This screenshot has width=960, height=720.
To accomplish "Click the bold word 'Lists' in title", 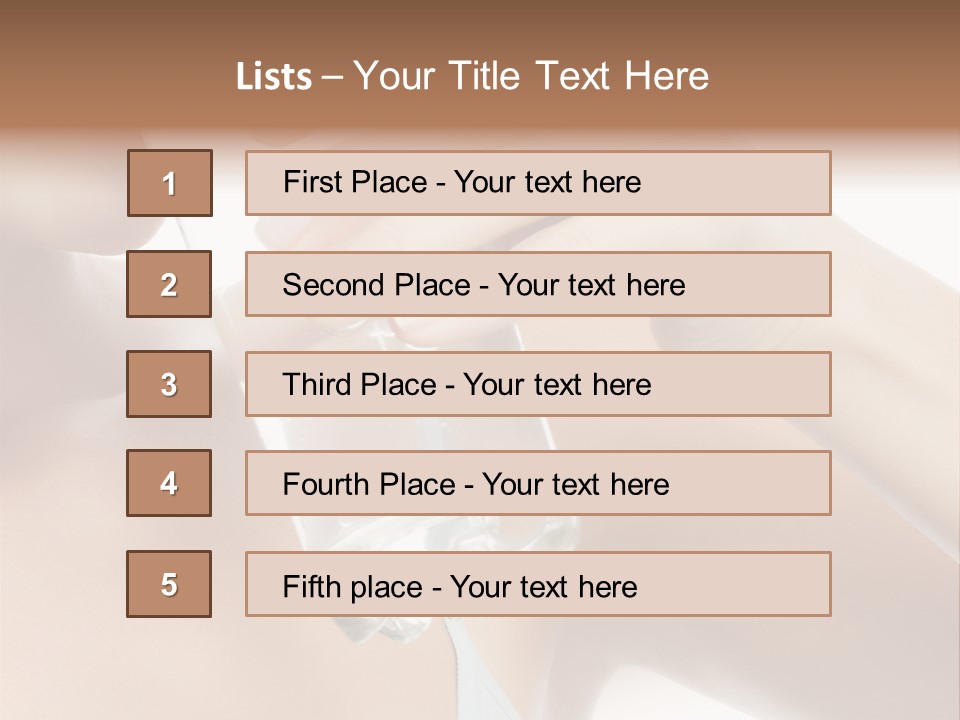I will coord(274,77).
